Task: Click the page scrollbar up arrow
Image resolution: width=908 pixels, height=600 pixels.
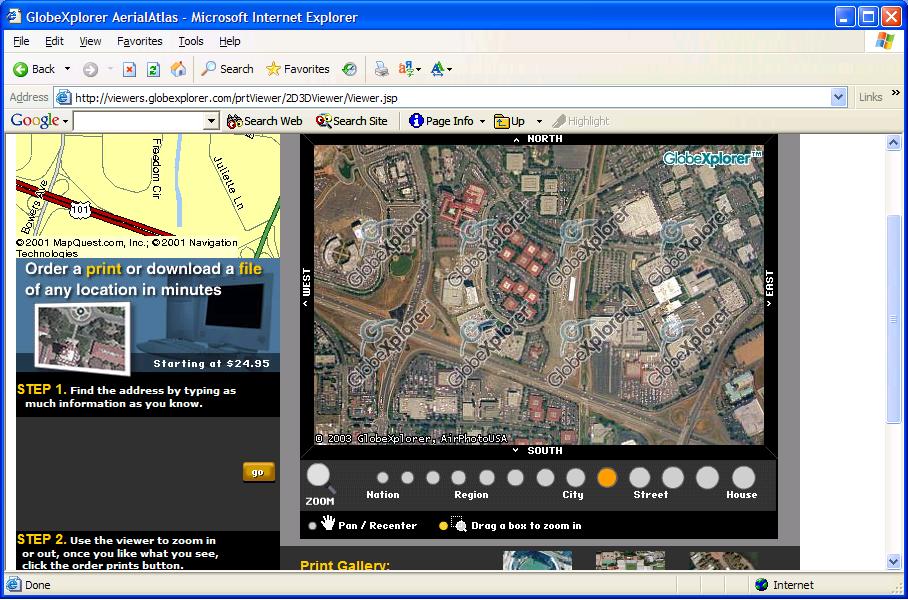Action: pos(894,142)
